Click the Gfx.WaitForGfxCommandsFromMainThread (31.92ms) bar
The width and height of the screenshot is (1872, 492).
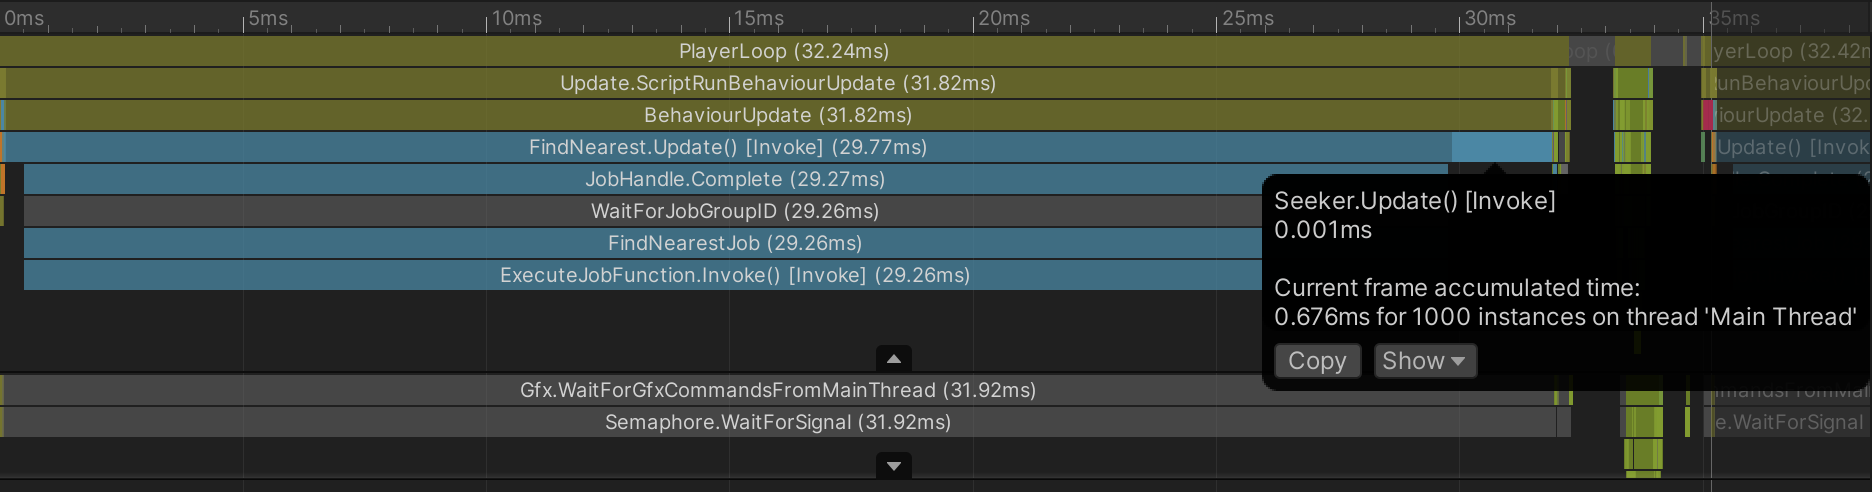coord(777,390)
